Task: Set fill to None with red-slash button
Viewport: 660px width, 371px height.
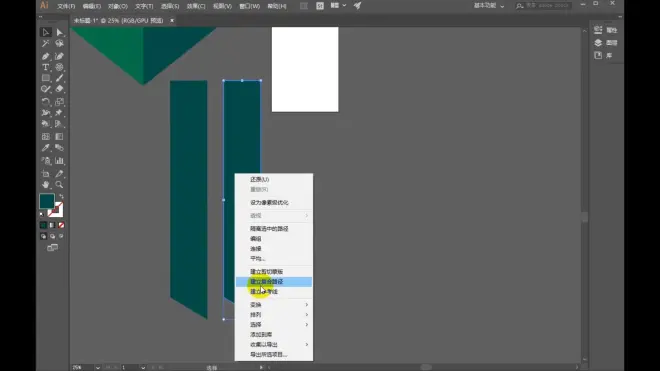Action: pos(61,225)
